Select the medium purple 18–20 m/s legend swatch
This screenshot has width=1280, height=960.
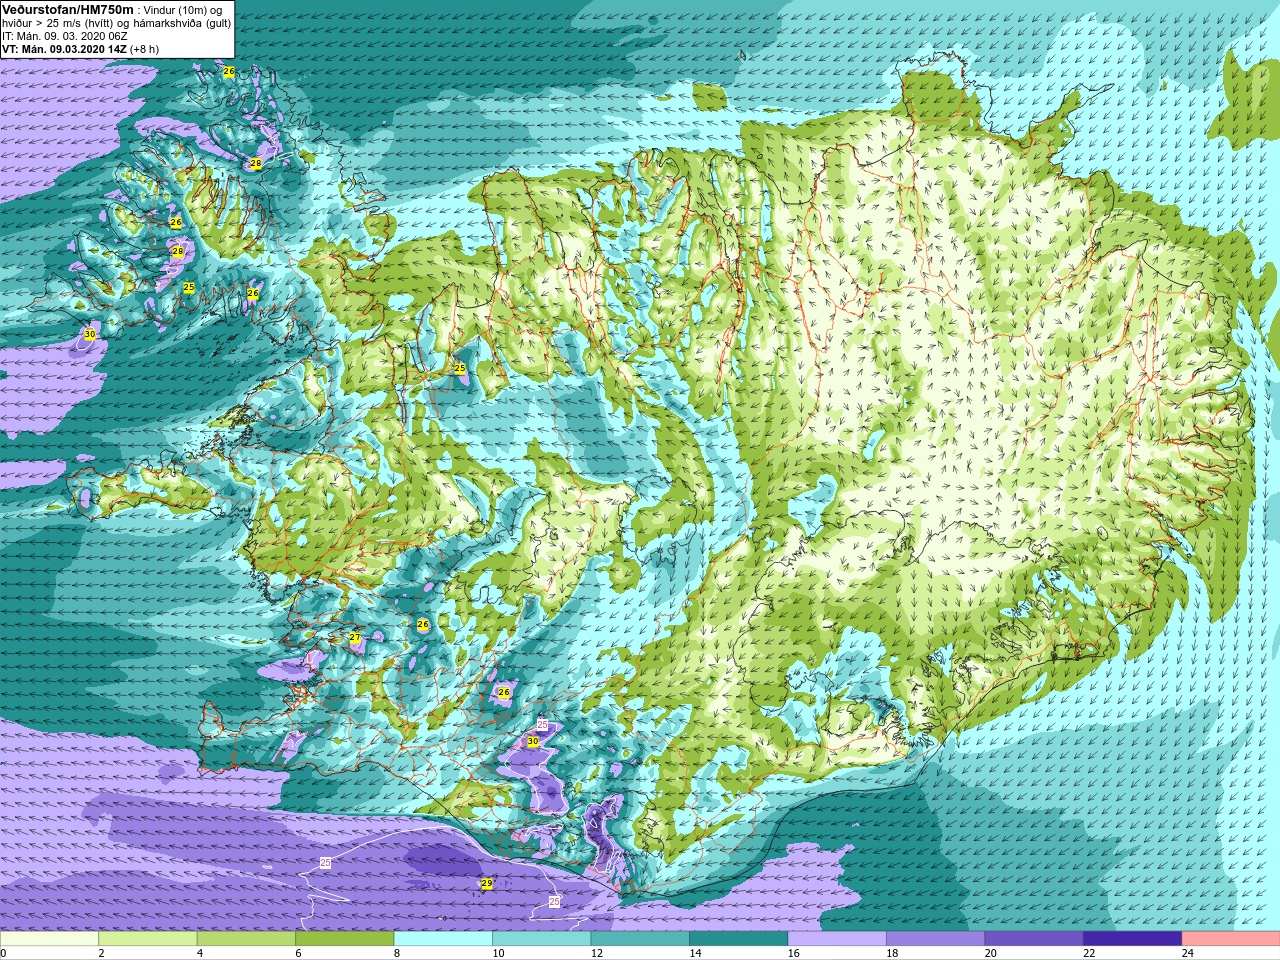coord(936,939)
